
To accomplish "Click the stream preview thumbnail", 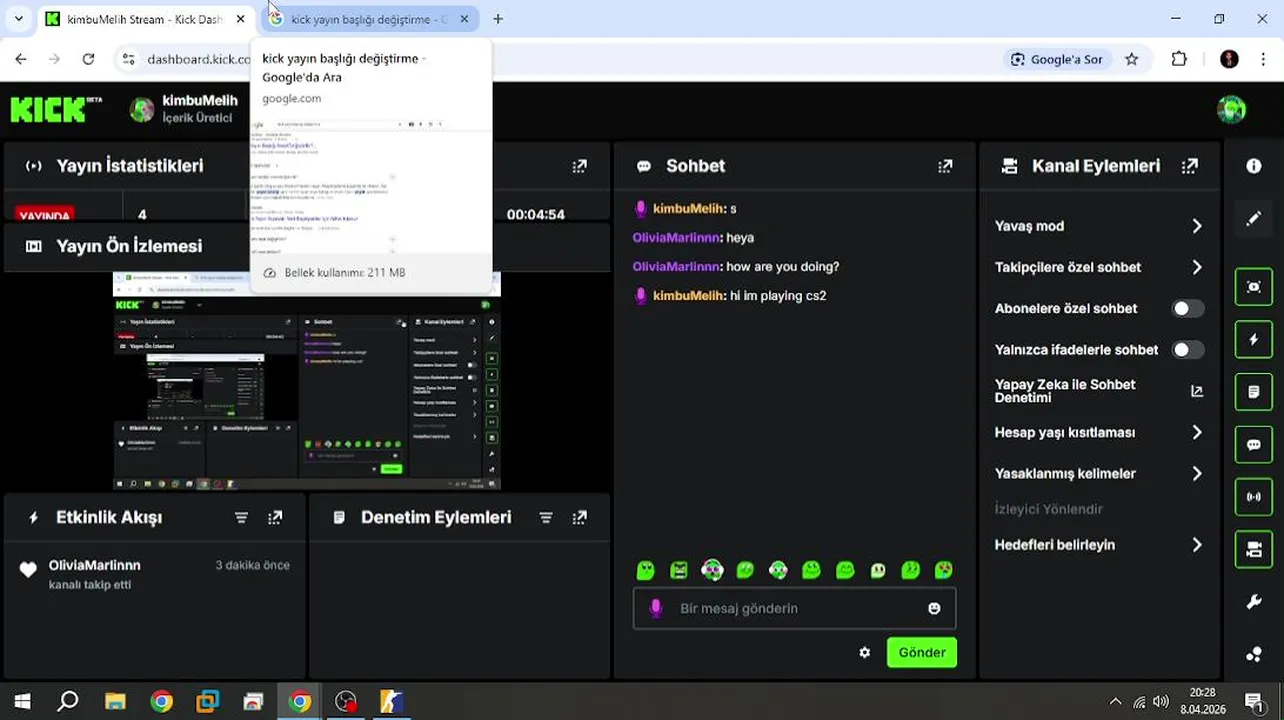I will click(307, 381).
